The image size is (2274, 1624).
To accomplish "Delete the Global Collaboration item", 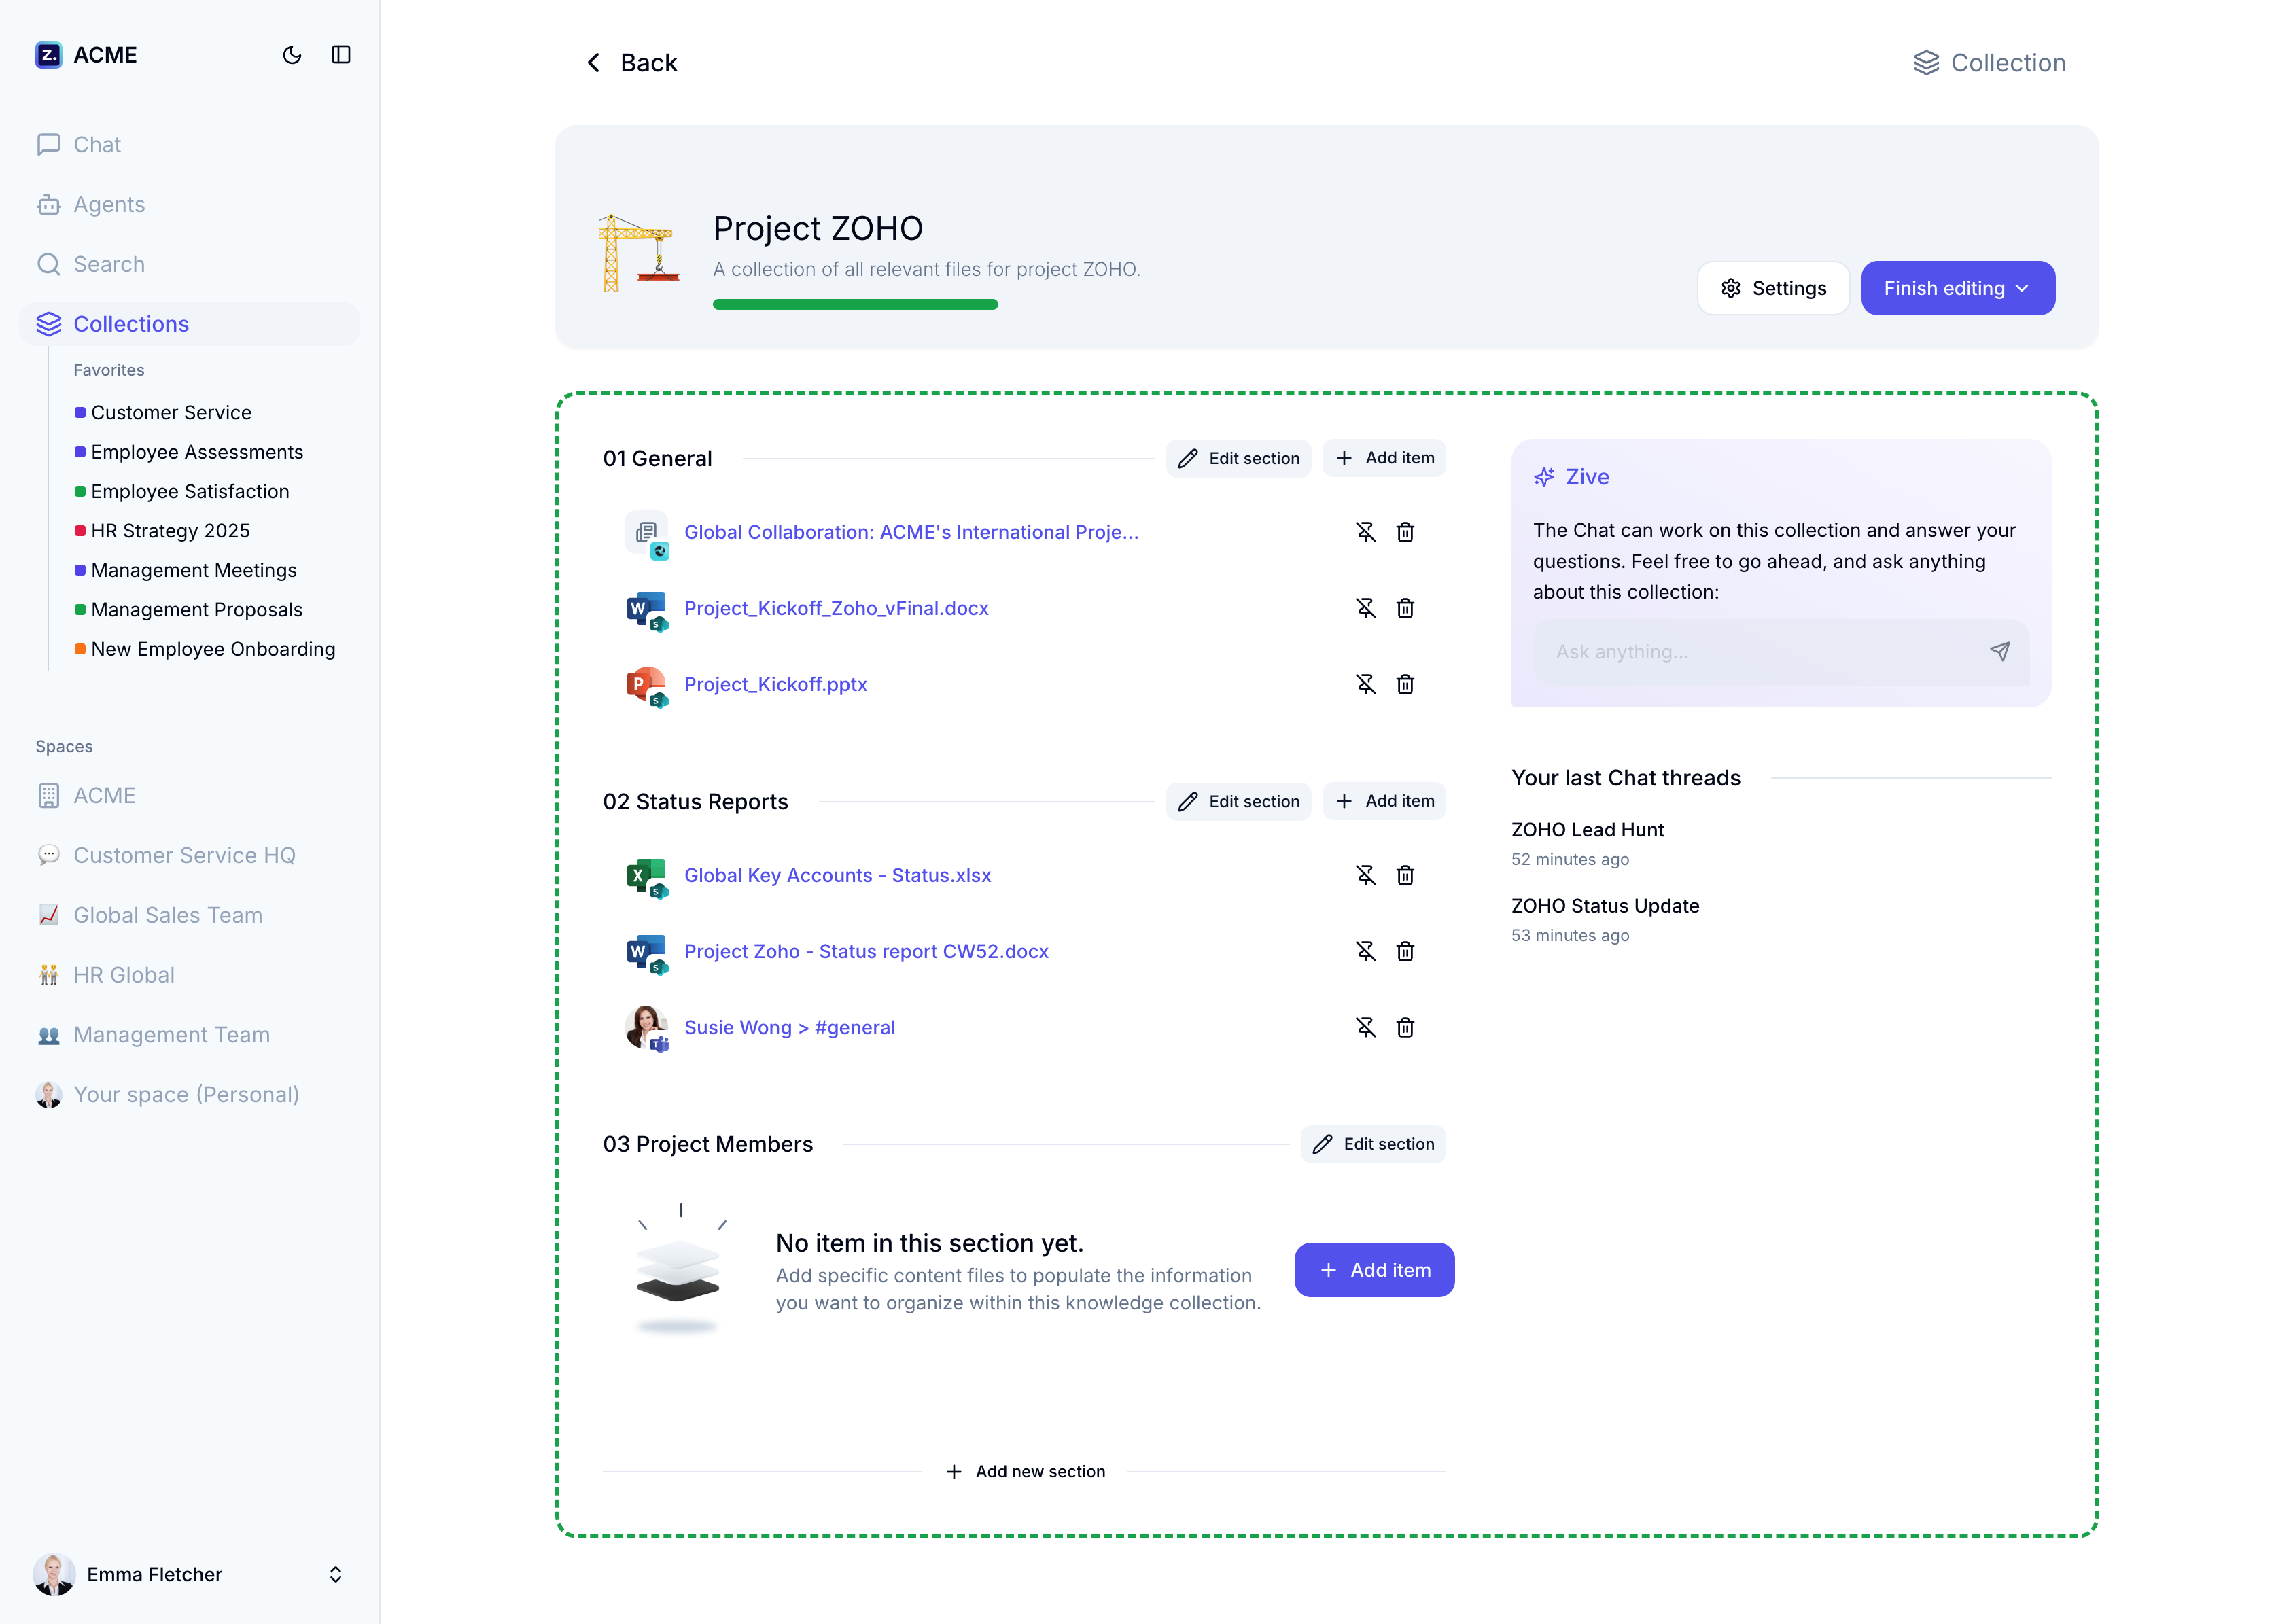I will click(x=1405, y=532).
